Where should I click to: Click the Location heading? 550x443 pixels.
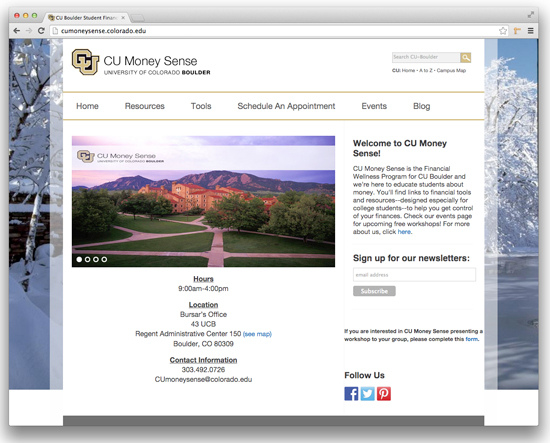[203, 305]
